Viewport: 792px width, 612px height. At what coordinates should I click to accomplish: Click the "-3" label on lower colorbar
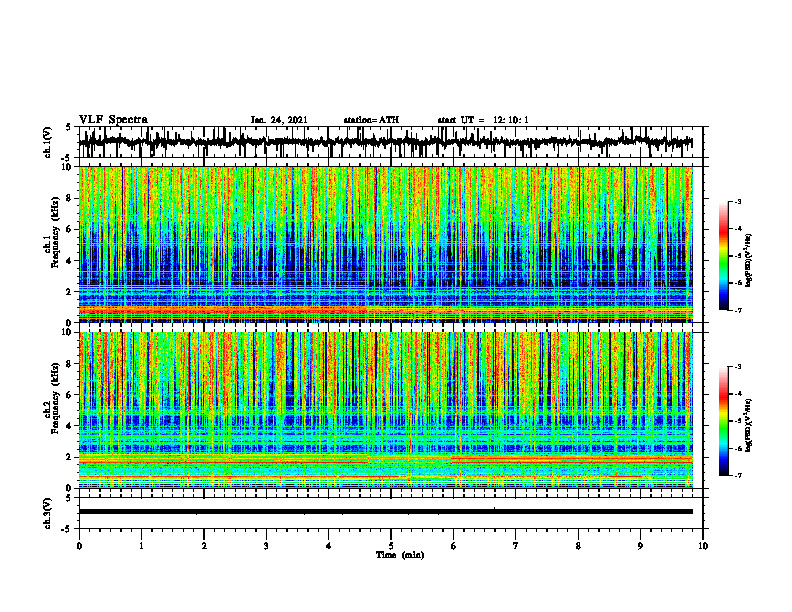[738, 367]
